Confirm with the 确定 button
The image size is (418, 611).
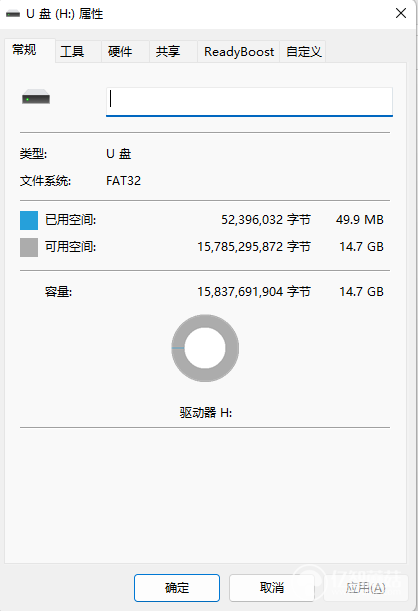pos(177,588)
